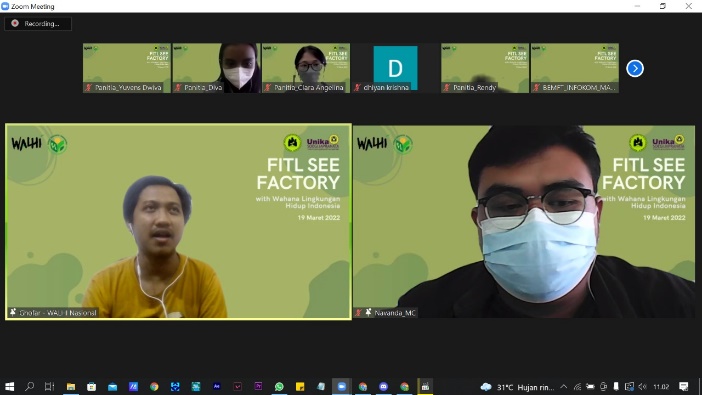The height and width of the screenshot is (395, 702).
Task: Click the muted mic icon on Navanda_MC
Action: [x=359, y=313]
